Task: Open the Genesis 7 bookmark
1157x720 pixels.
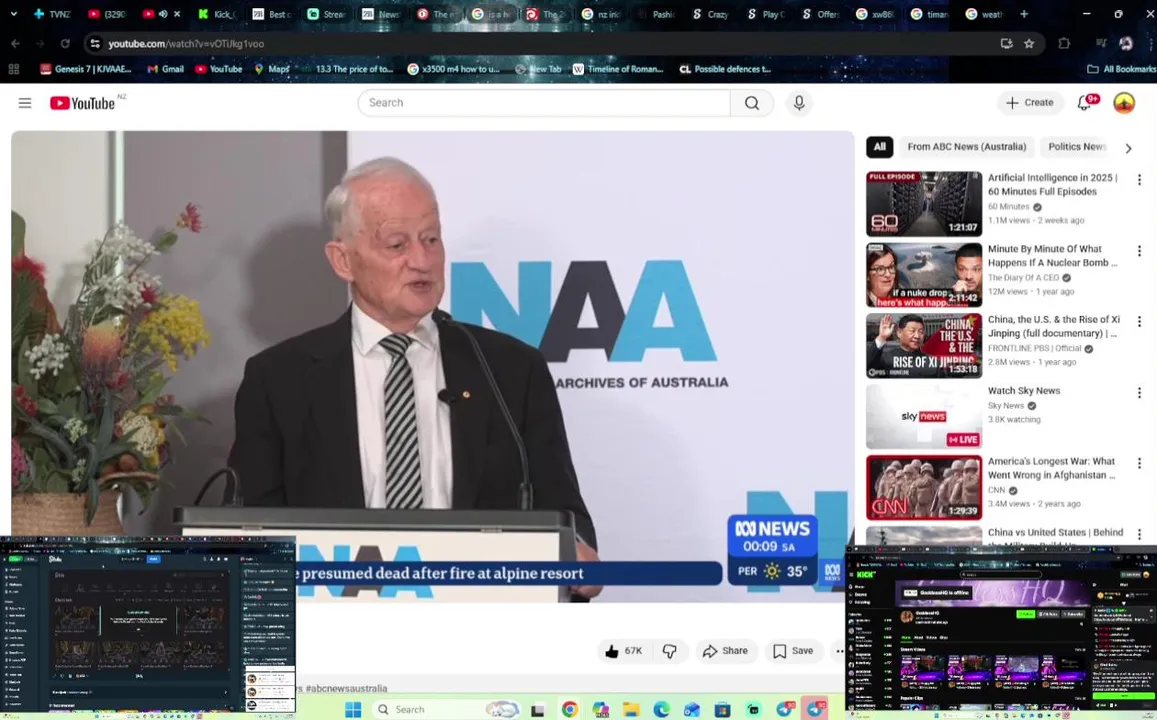Action: (86, 69)
